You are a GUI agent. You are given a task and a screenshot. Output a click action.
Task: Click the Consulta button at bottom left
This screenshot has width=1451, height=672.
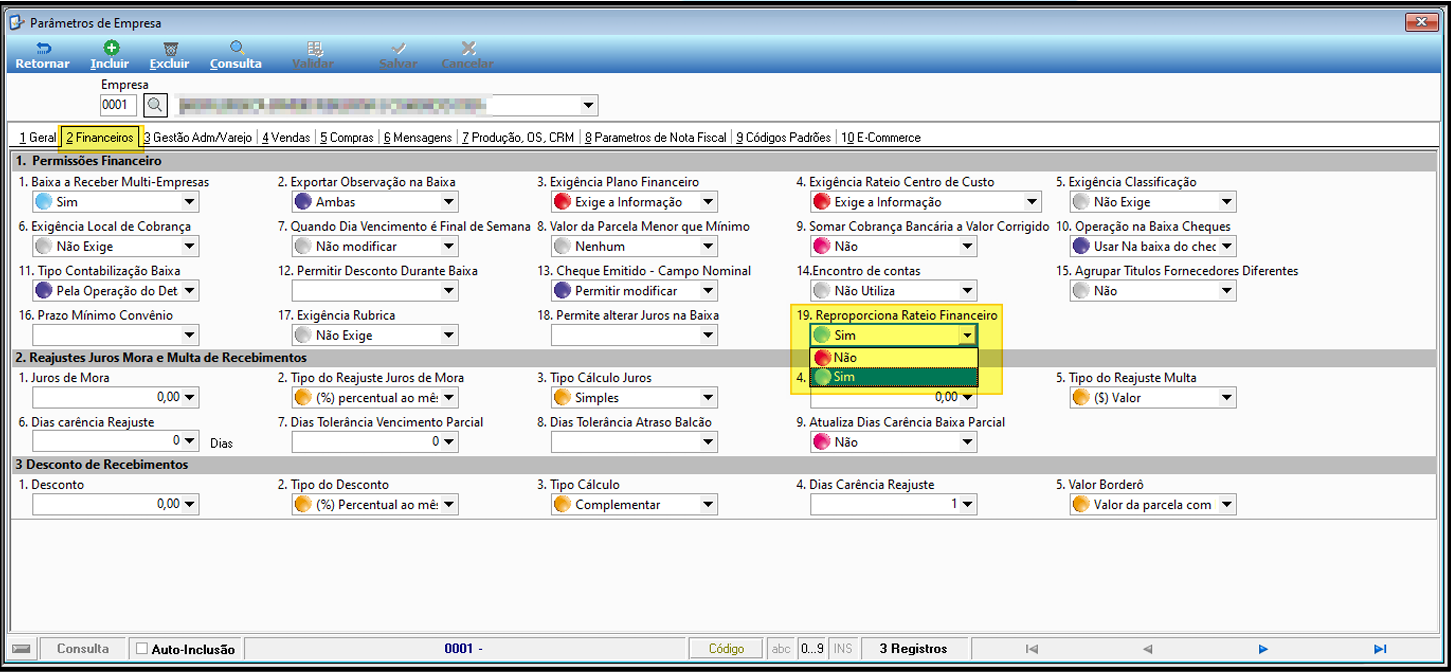pyautogui.click(x=83, y=649)
